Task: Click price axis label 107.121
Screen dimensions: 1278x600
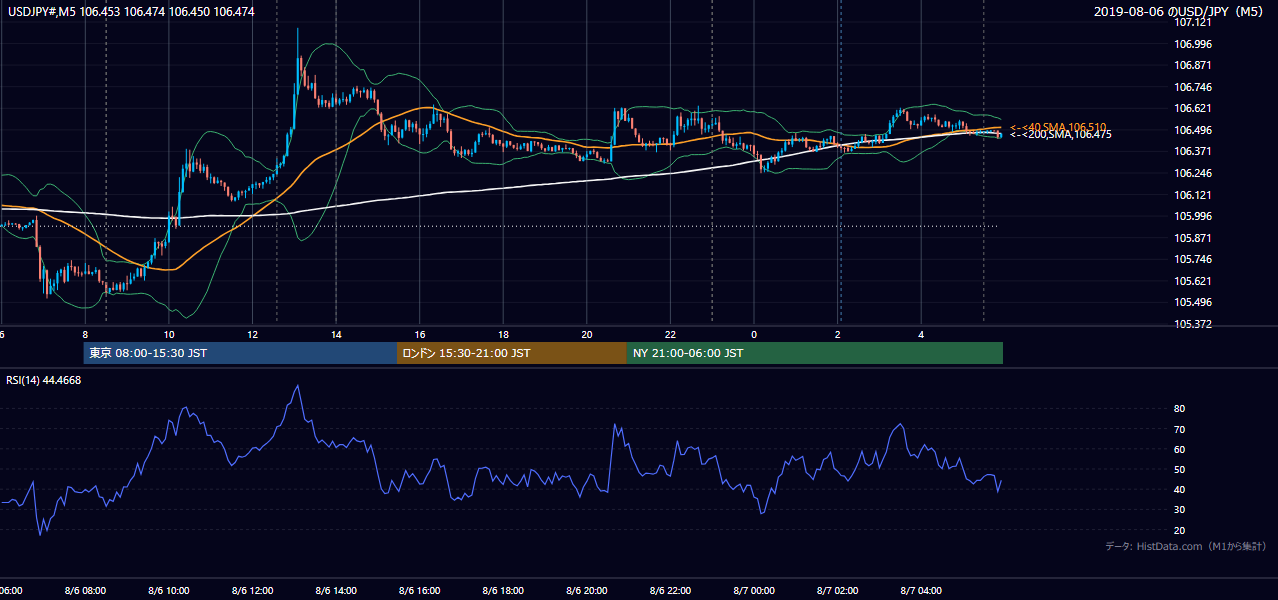Action: pyautogui.click(x=1194, y=22)
